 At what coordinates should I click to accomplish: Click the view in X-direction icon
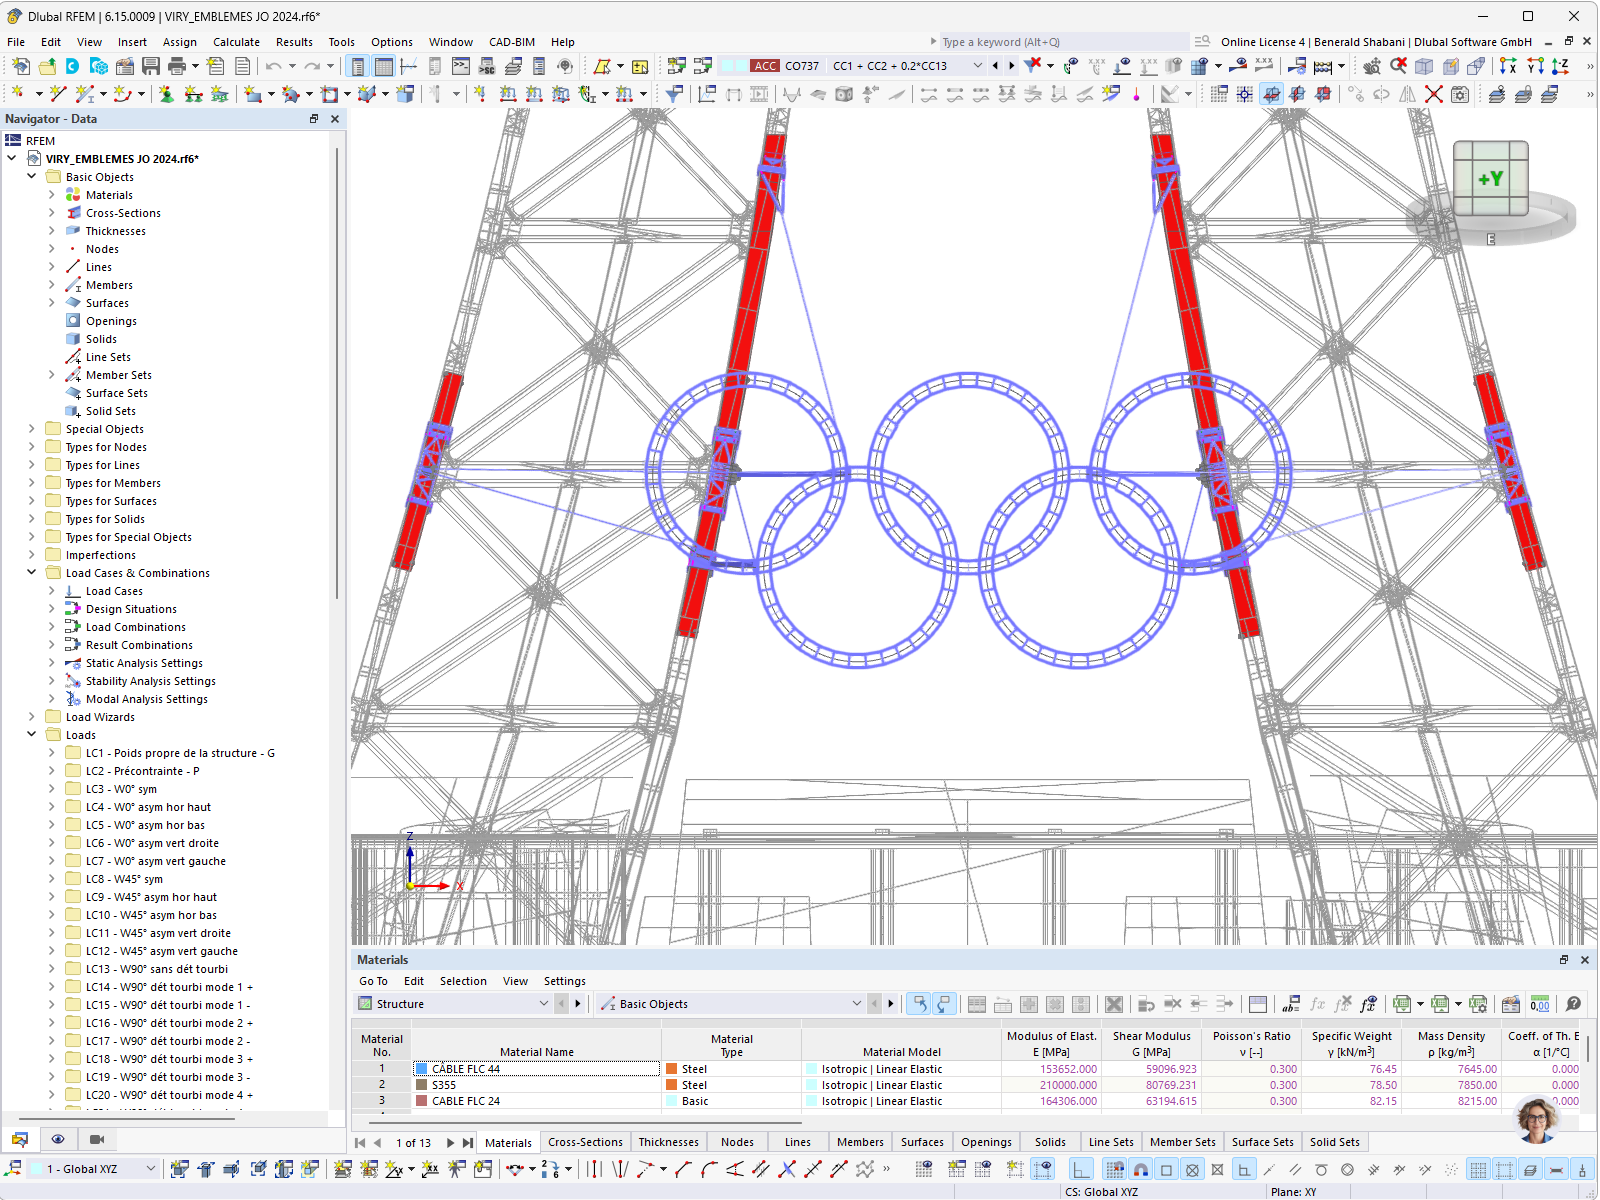[1508, 66]
